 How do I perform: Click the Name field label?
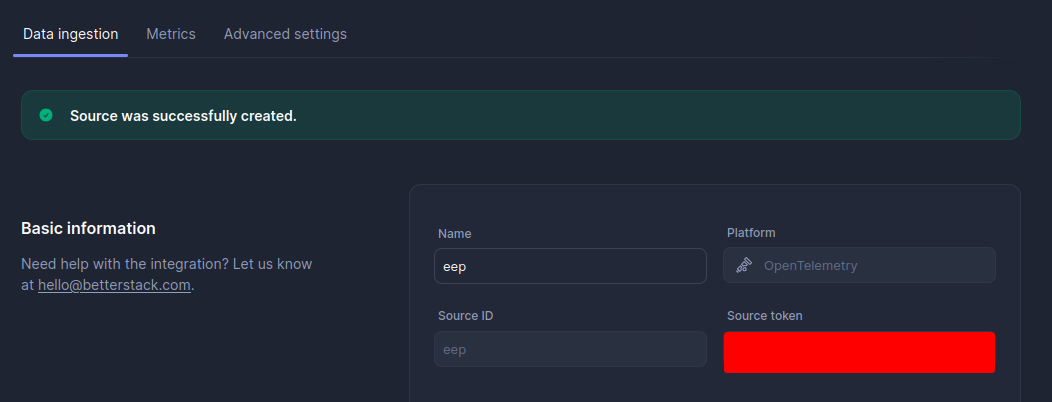click(x=454, y=233)
